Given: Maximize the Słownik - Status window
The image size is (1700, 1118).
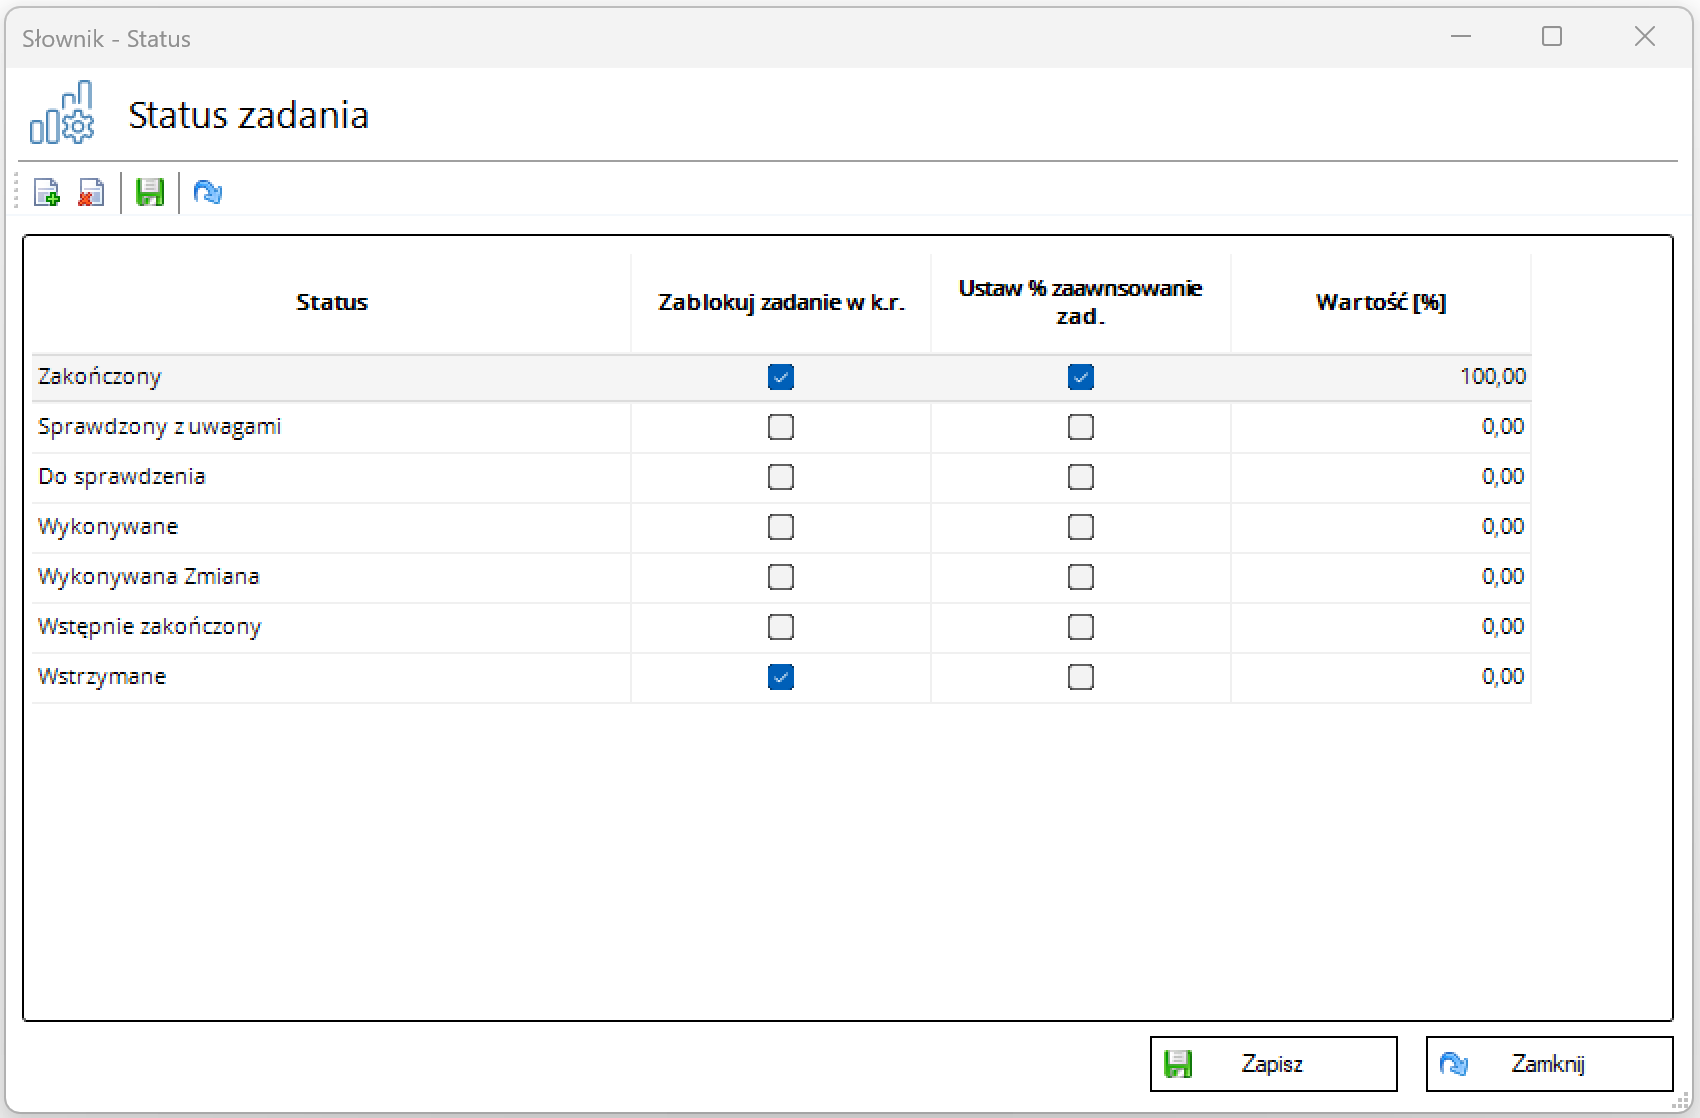Looking at the screenshot, I should click(1551, 37).
